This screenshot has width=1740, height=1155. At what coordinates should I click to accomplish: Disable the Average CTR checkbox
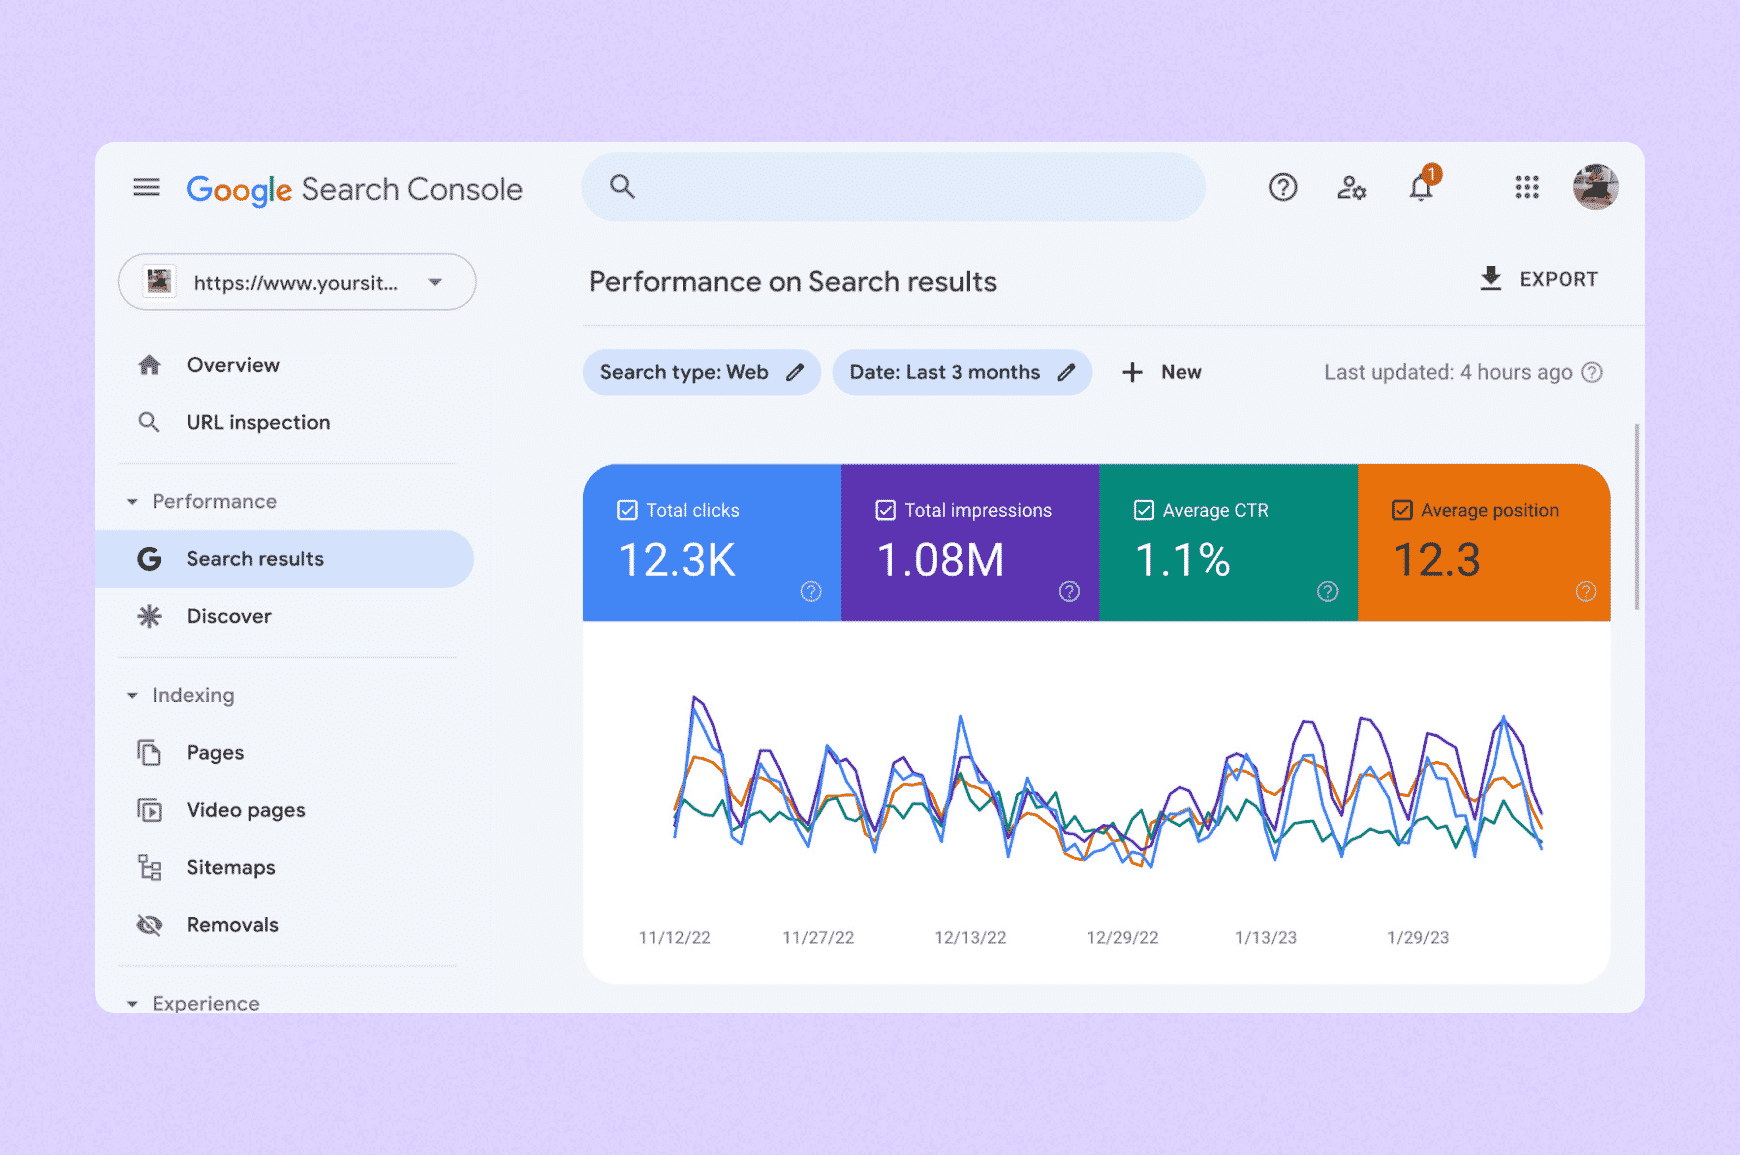(x=1144, y=510)
